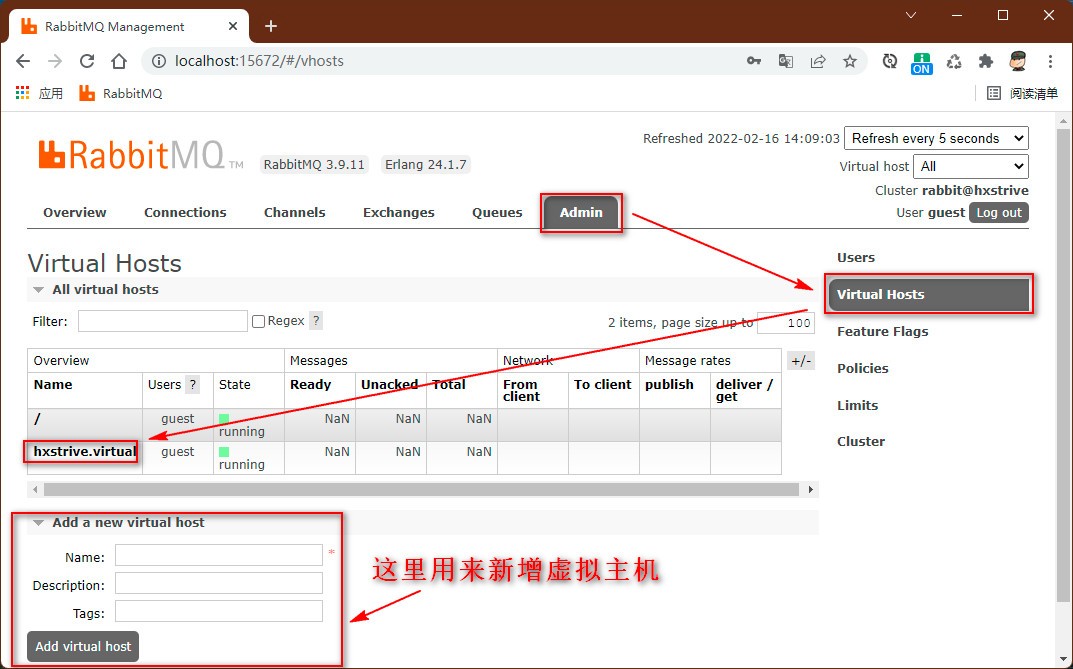Open the Chrome extensions puzzle icon

(x=986, y=61)
